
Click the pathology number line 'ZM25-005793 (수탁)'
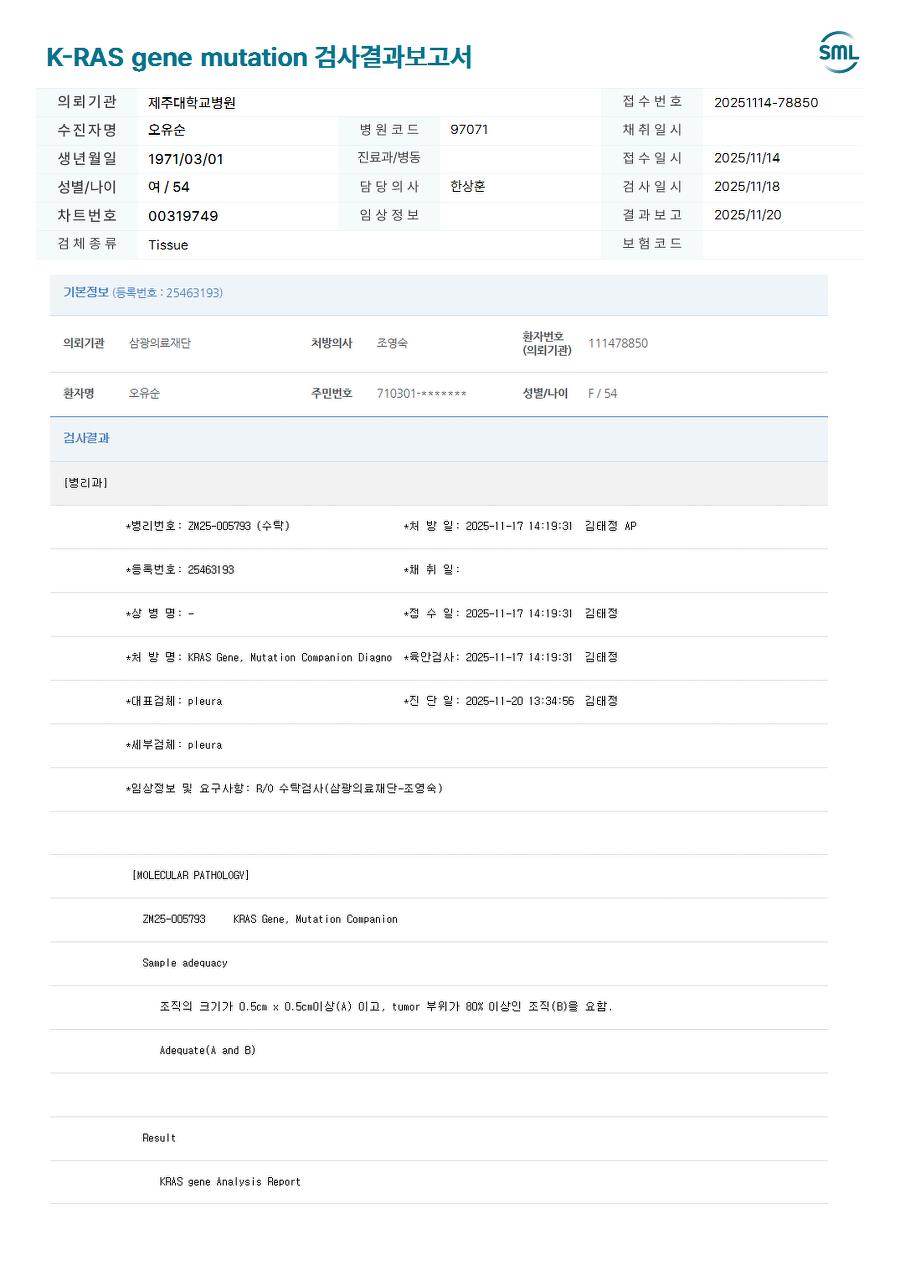[207, 526]
